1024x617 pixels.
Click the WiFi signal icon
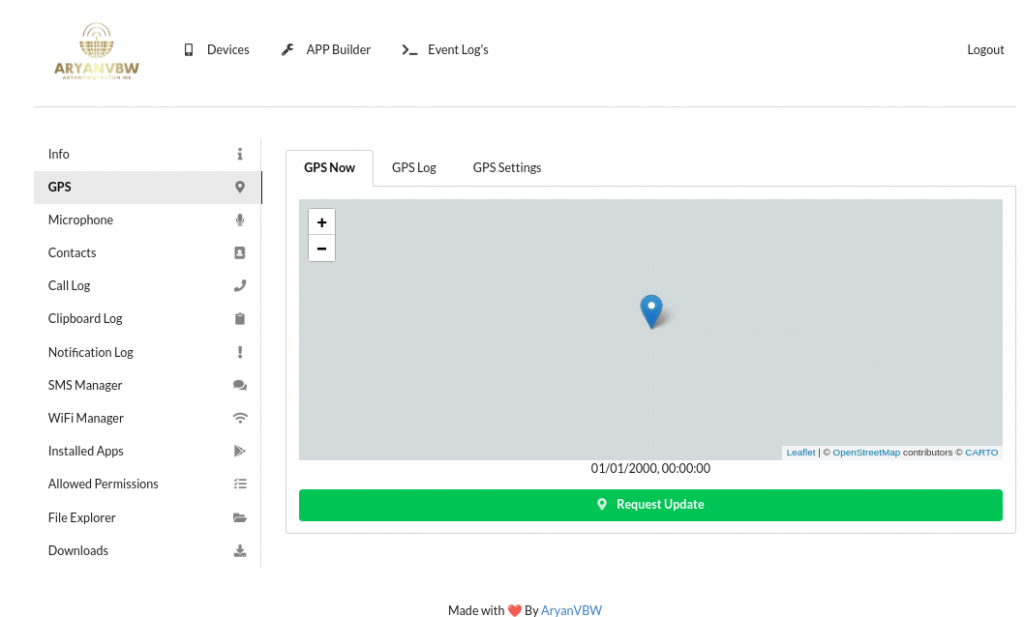click(240, 418)
